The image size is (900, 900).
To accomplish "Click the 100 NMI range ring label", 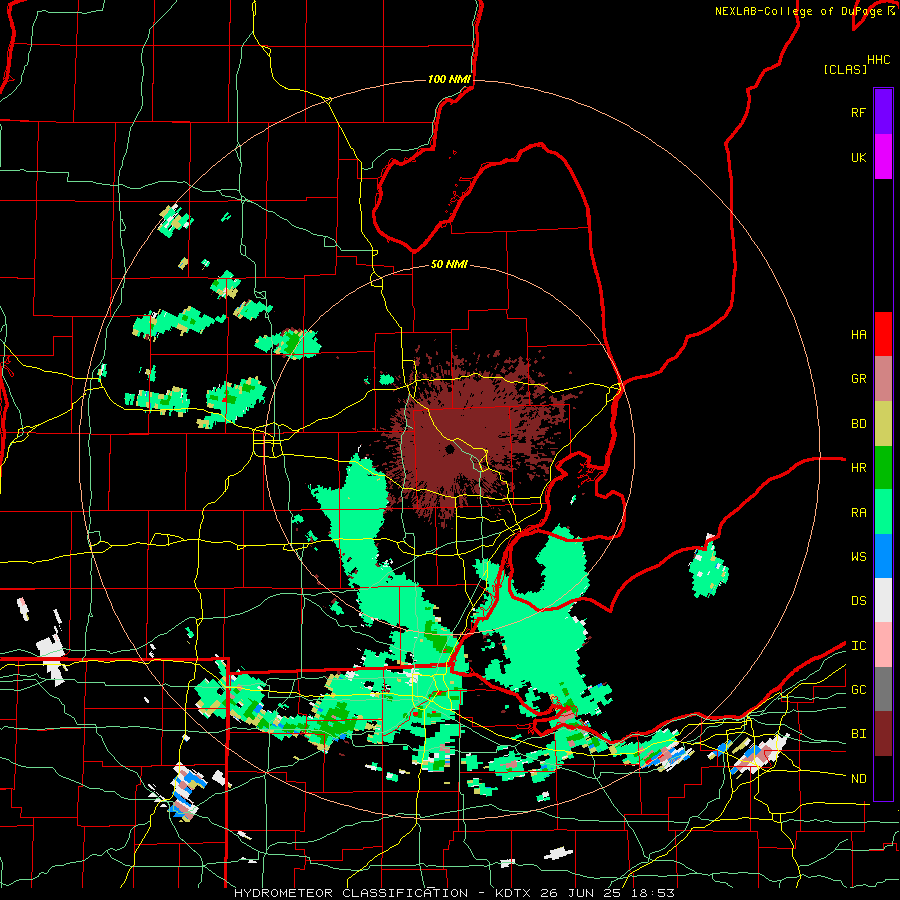I will (x=449, y=79).
